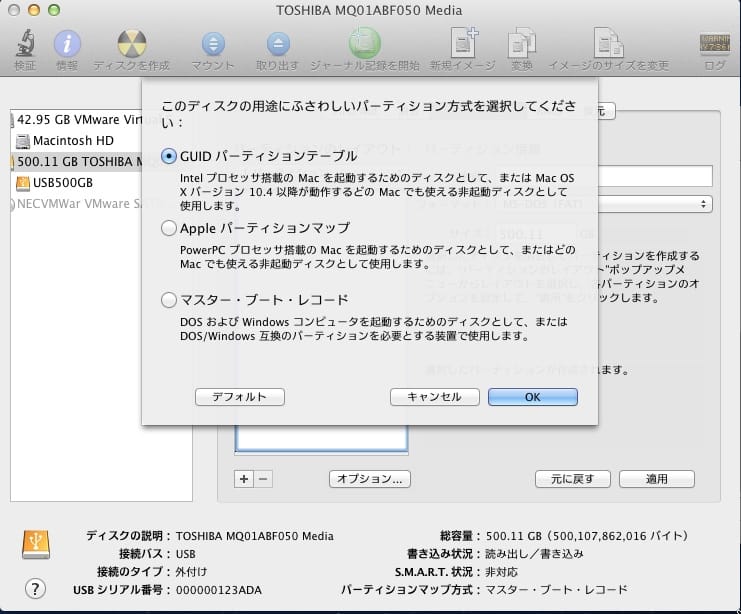Click the Mount (マウント) toolbar icon
This screenshot has height=614, width=741.
click(x=213, y=44)
